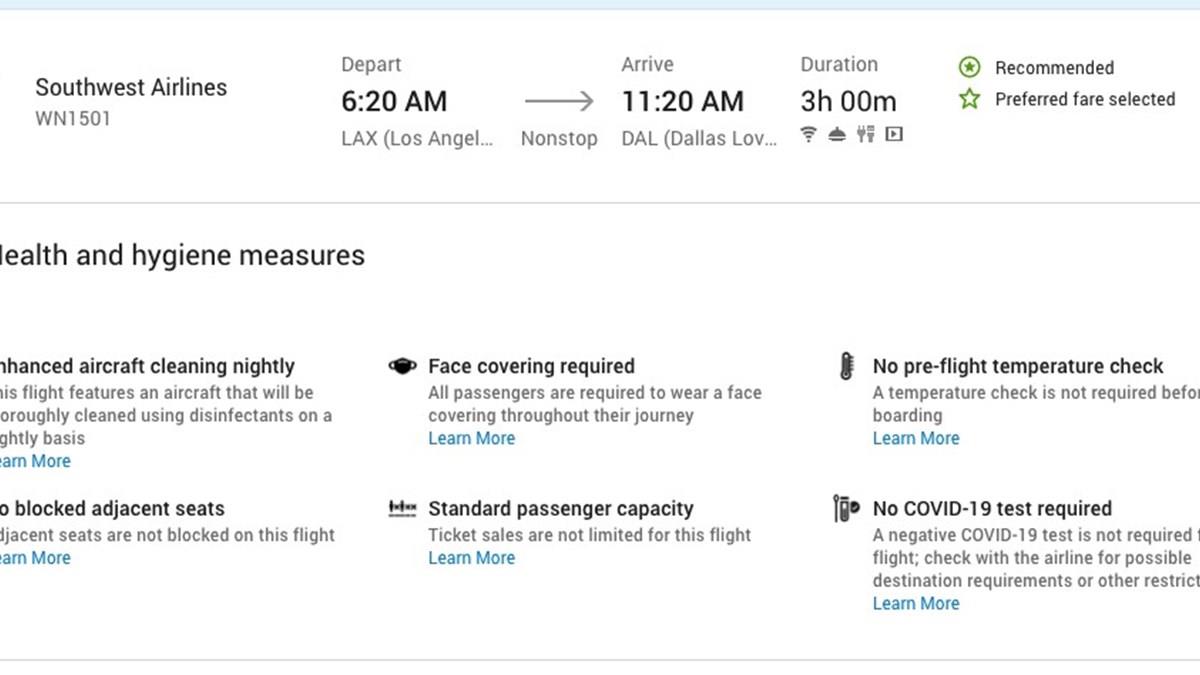Click the power outlet amenity icon
Screen dimensions: 1200x675
point(866,134)
